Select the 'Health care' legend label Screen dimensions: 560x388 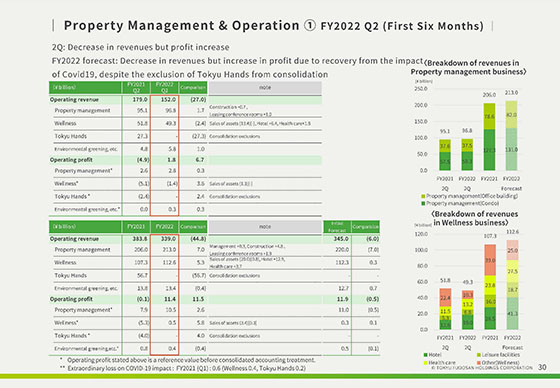pos(442,362)
